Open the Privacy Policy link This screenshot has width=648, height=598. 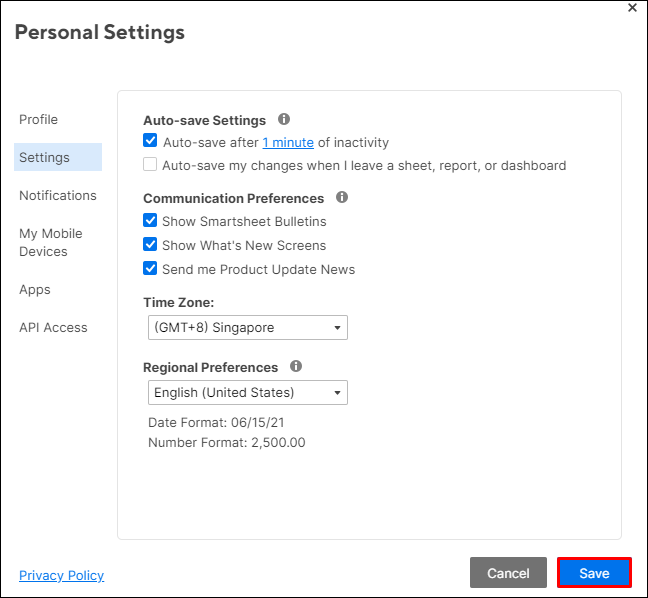tap(61, 575)
